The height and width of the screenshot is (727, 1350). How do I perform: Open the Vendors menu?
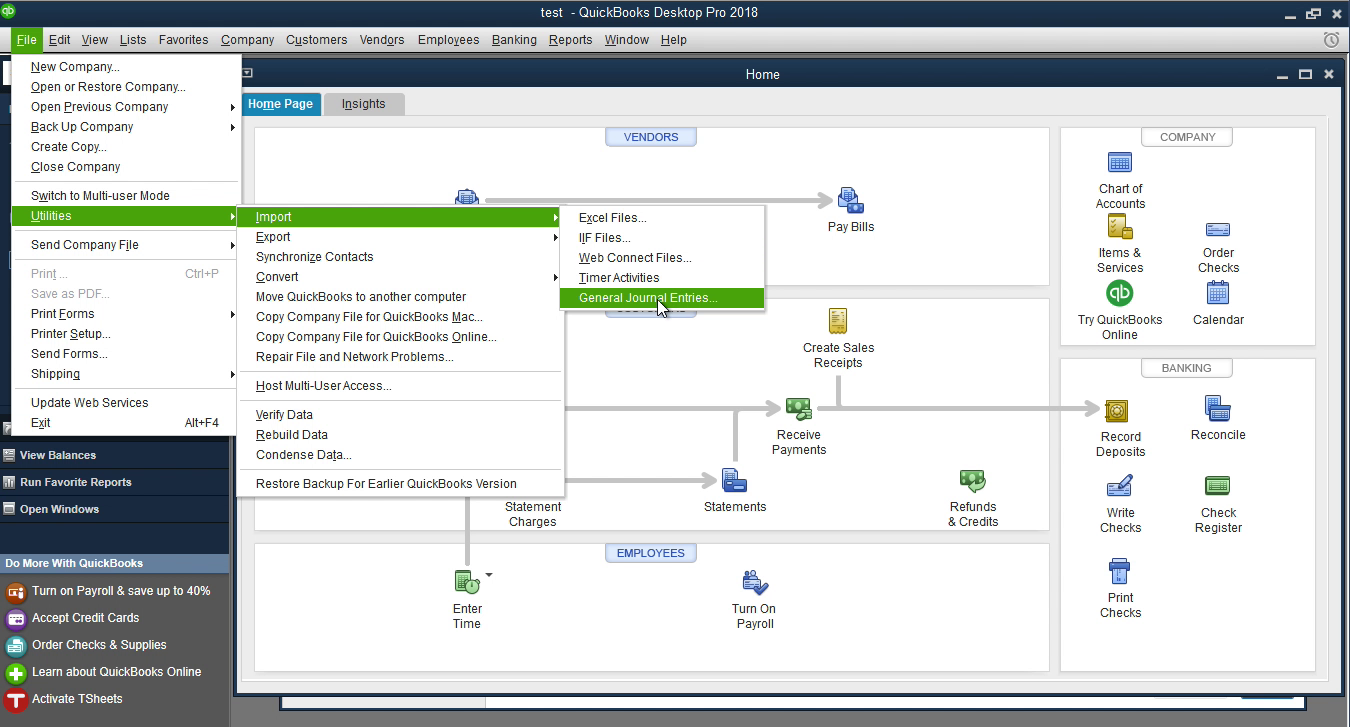point(382,40)
